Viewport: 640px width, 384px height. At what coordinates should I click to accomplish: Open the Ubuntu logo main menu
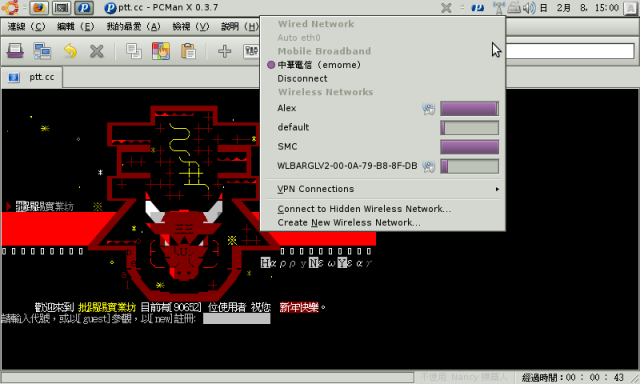(x=10, y=7)
